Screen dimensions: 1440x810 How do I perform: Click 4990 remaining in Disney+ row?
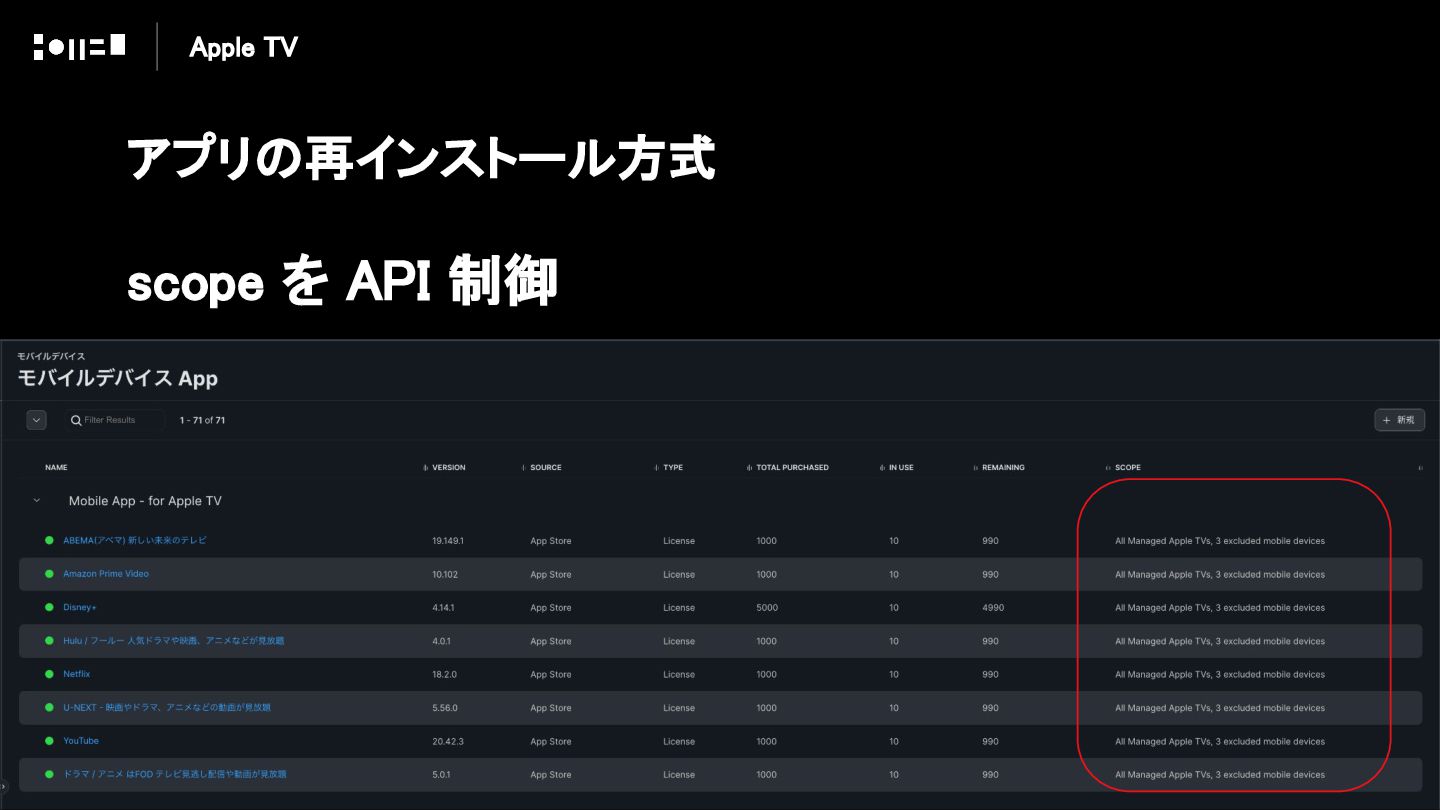point(993,608)
